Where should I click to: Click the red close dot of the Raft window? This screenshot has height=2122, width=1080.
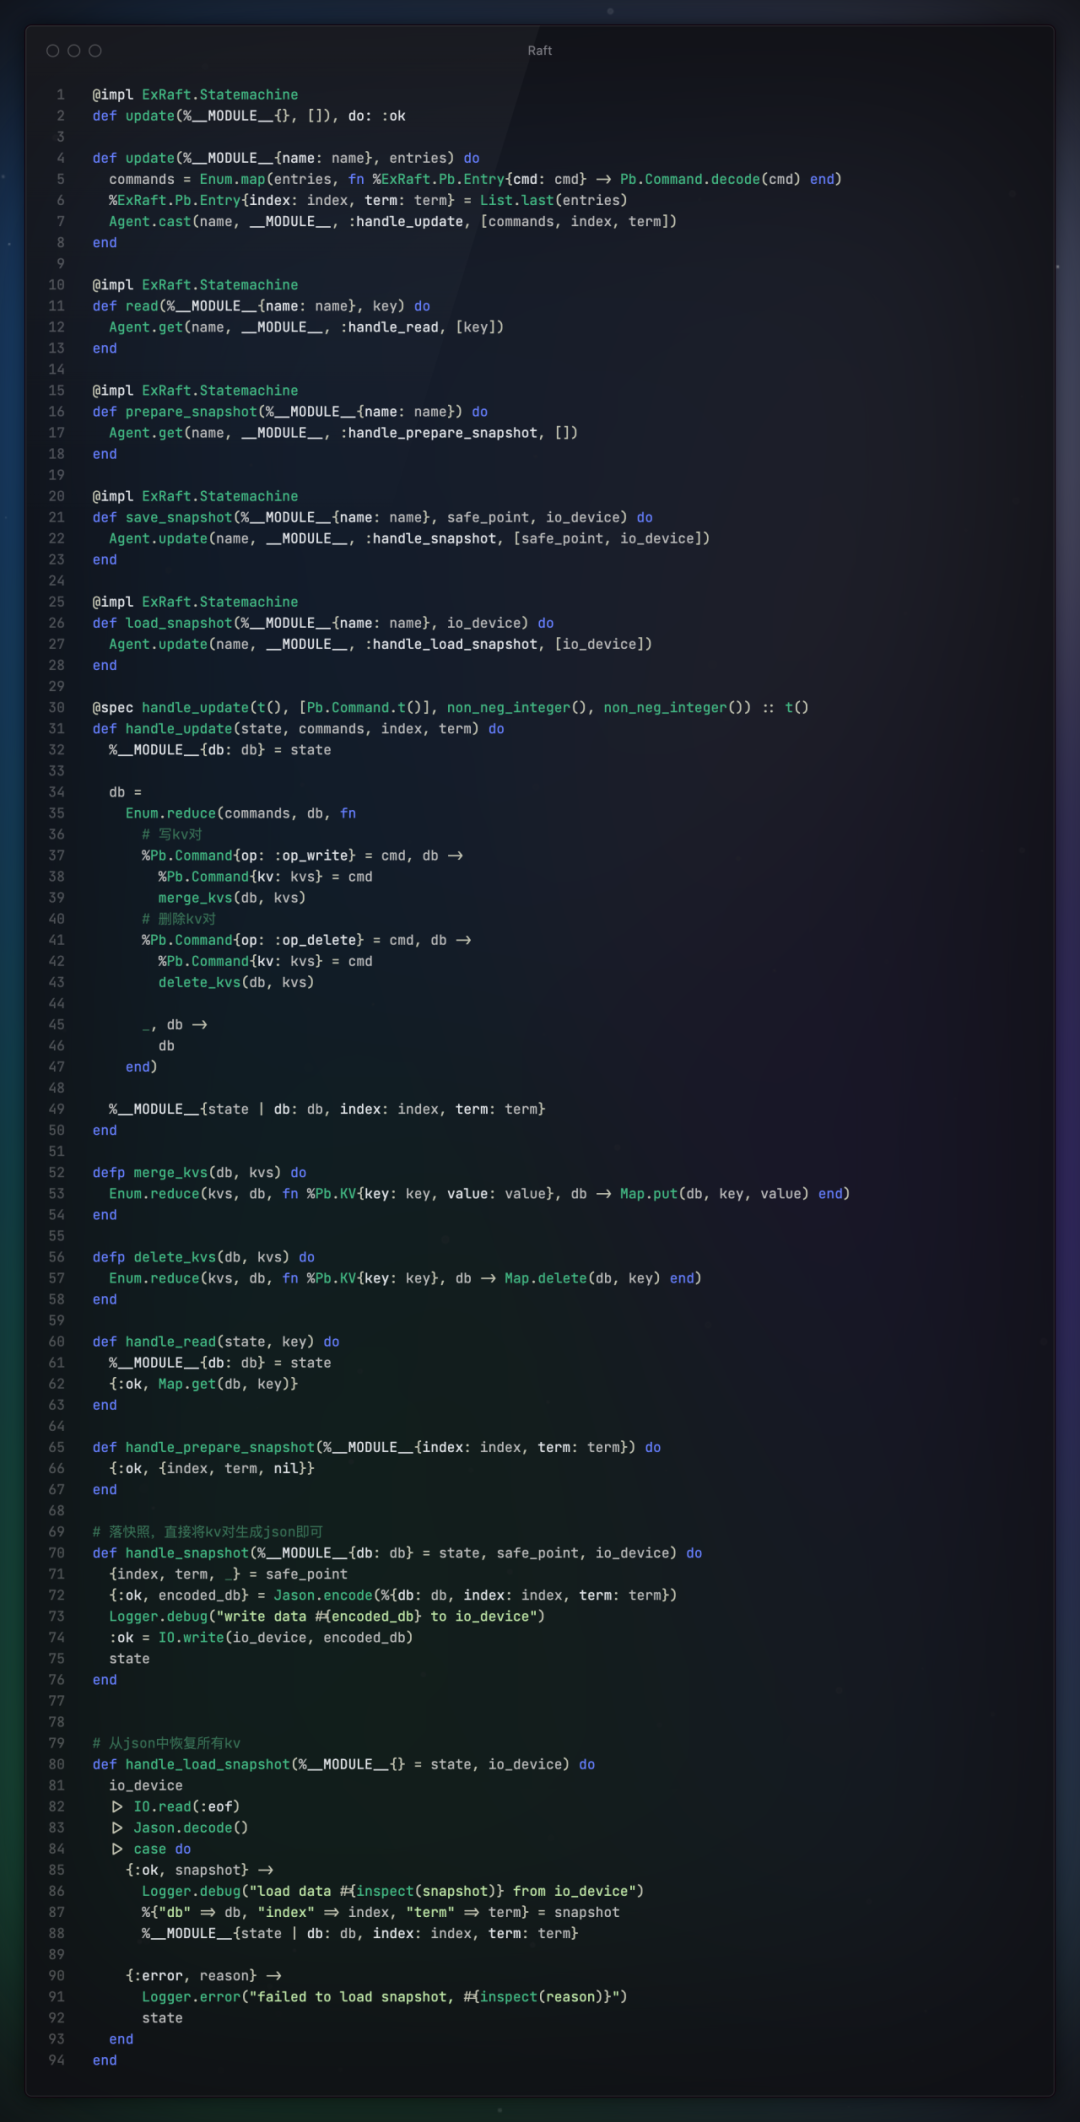(x=53, y=51)
